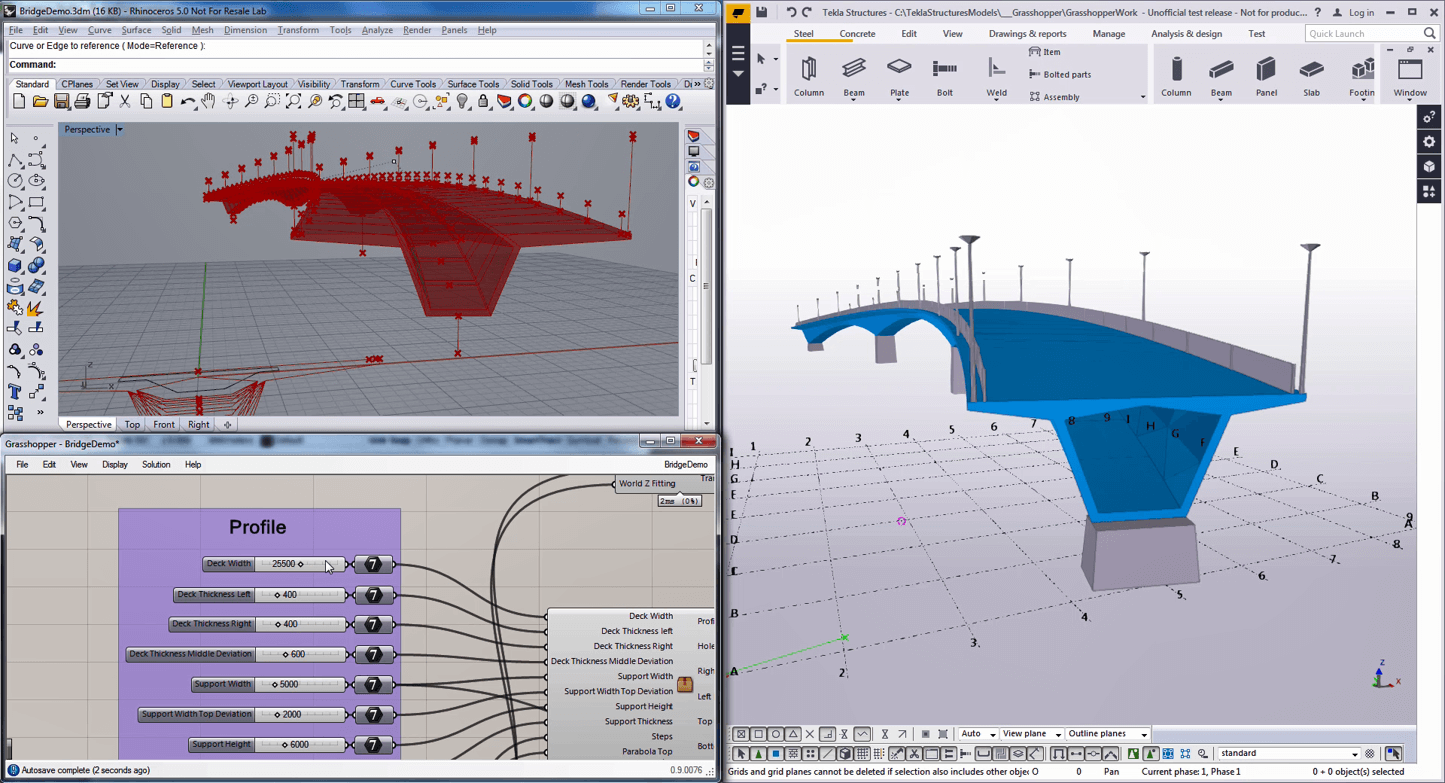Switch to the Concrete ribbon tab
The width and height of the screenshot is (1445, 783).
[857, 34]
